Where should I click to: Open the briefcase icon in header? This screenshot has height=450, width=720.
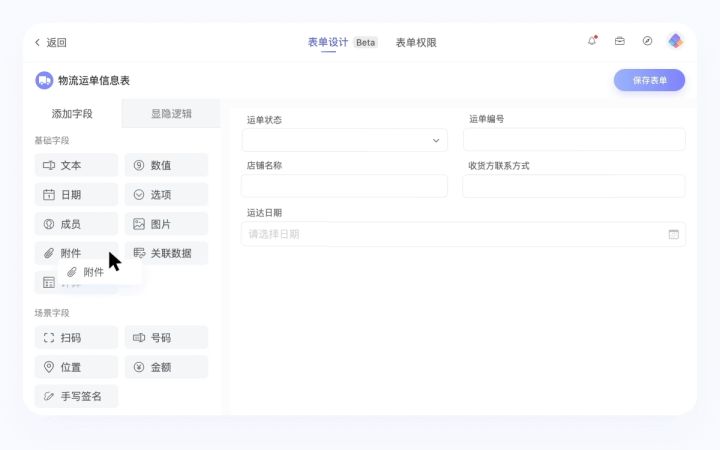(620, 41)
